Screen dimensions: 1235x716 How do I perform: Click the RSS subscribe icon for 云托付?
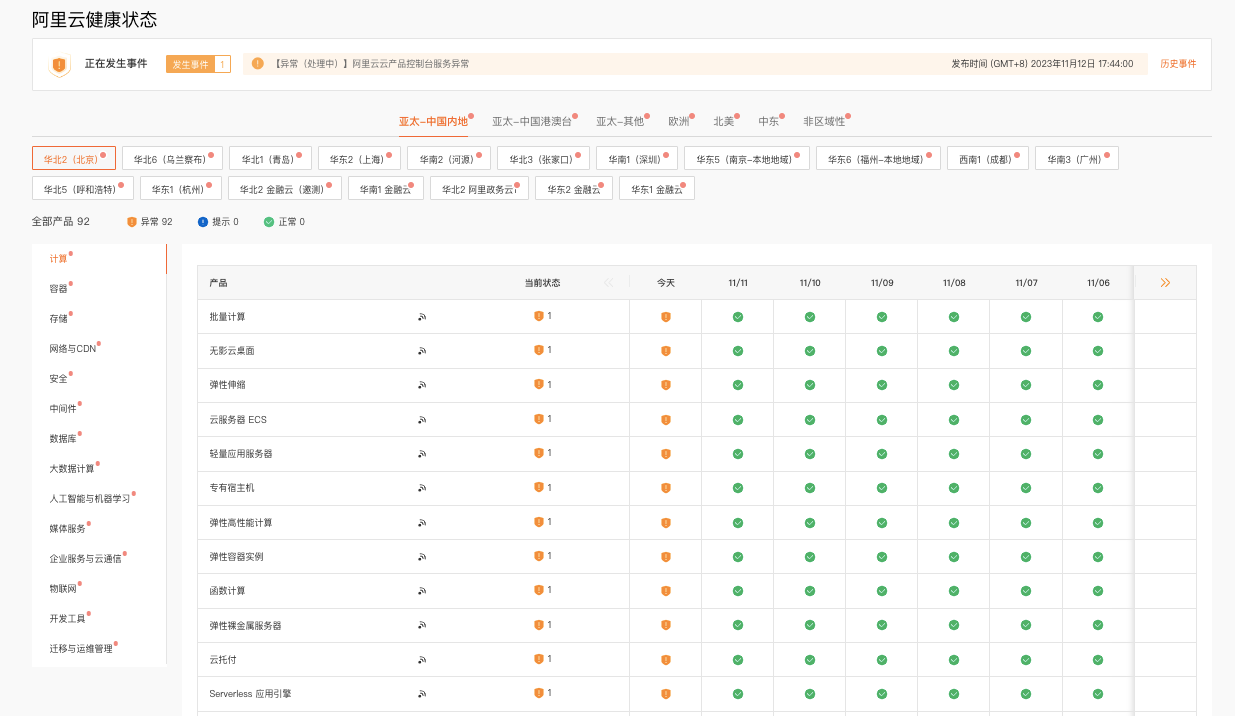tap(422, 660)
